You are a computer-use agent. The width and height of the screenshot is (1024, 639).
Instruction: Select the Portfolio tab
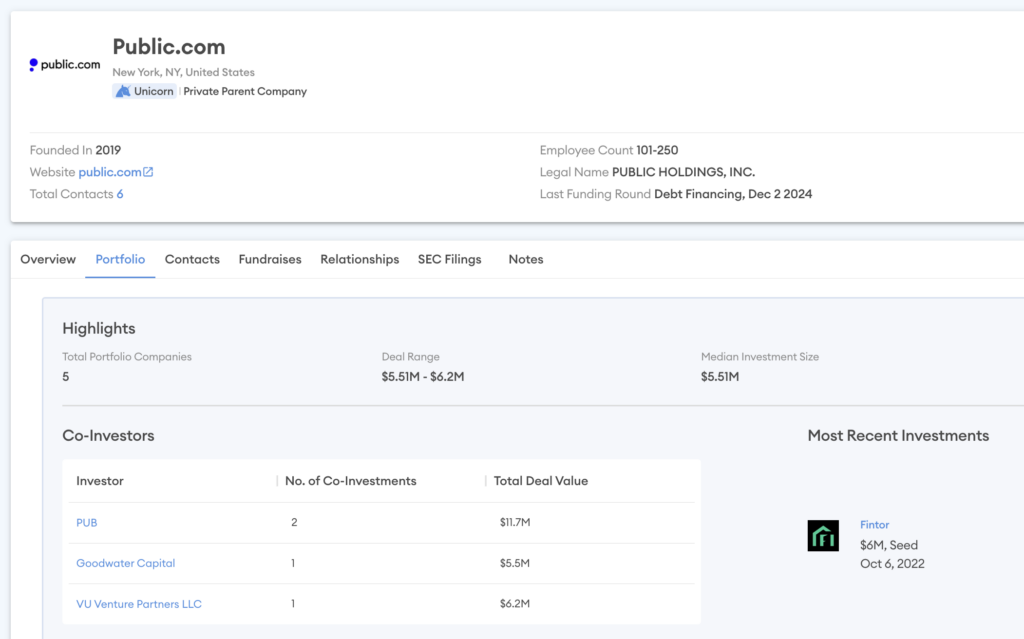click(x=120, y=259)
